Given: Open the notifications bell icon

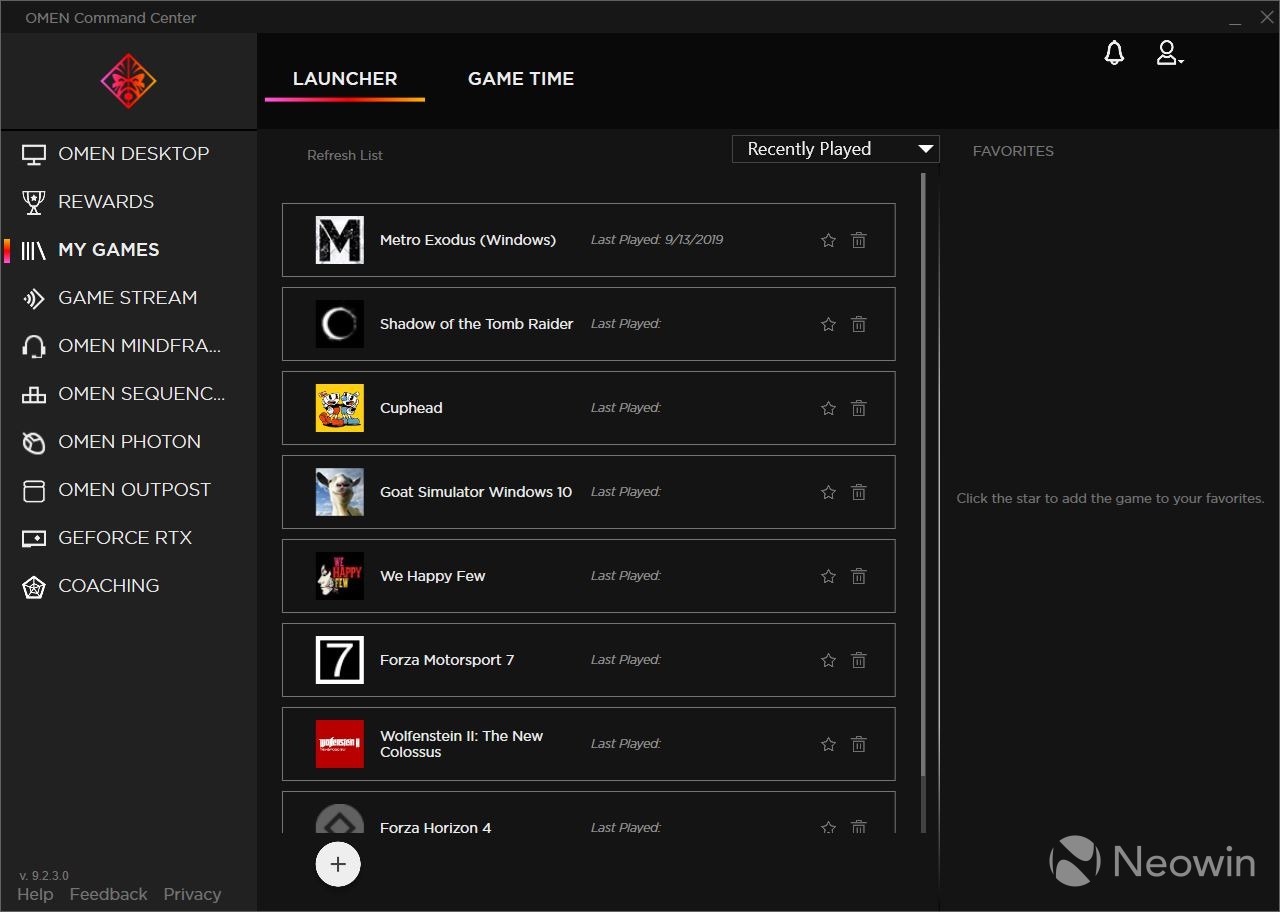Looking at the screenshot, I should point(1114,54).
